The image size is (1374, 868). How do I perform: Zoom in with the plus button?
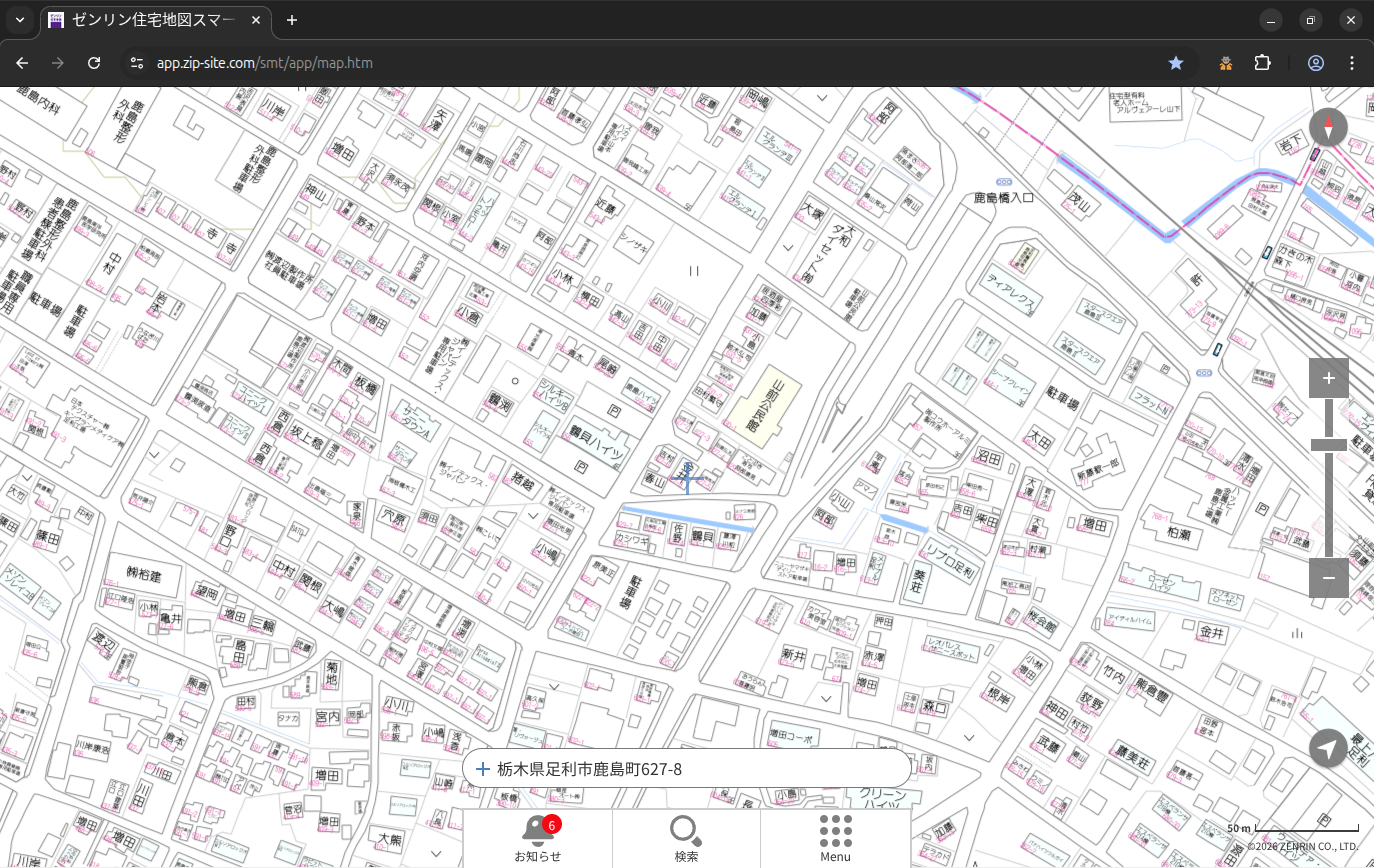point(1328,378)
